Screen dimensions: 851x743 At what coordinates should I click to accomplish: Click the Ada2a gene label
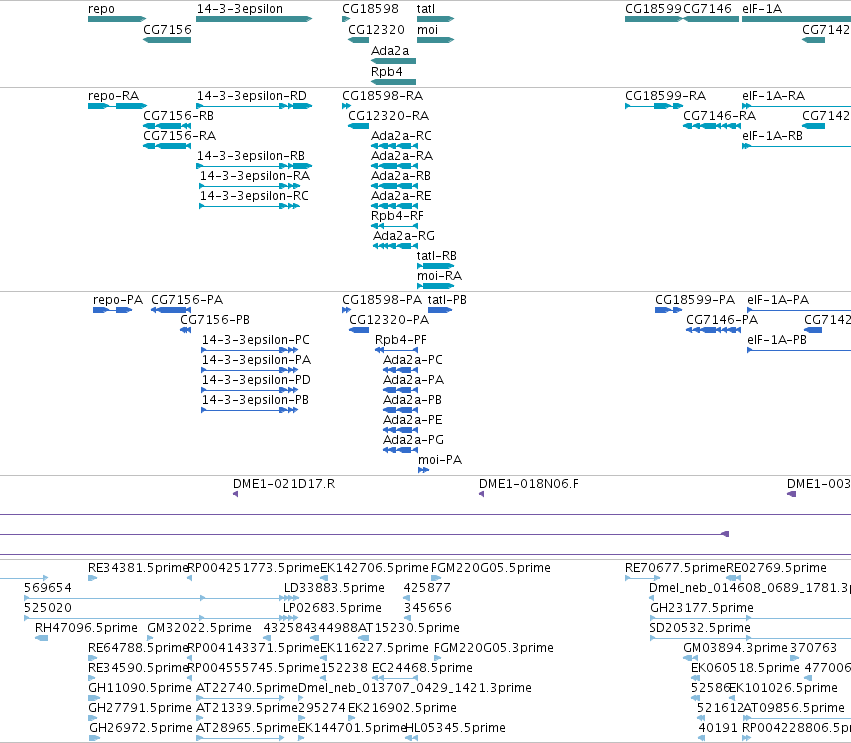tap(390, 50)
